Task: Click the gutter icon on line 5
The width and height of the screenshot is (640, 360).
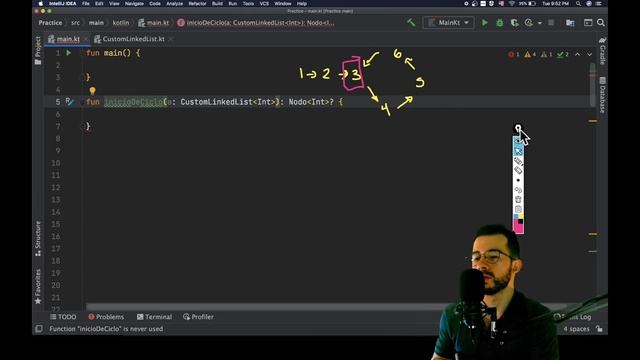Action: pyautogui.click(x=69, y=102)
